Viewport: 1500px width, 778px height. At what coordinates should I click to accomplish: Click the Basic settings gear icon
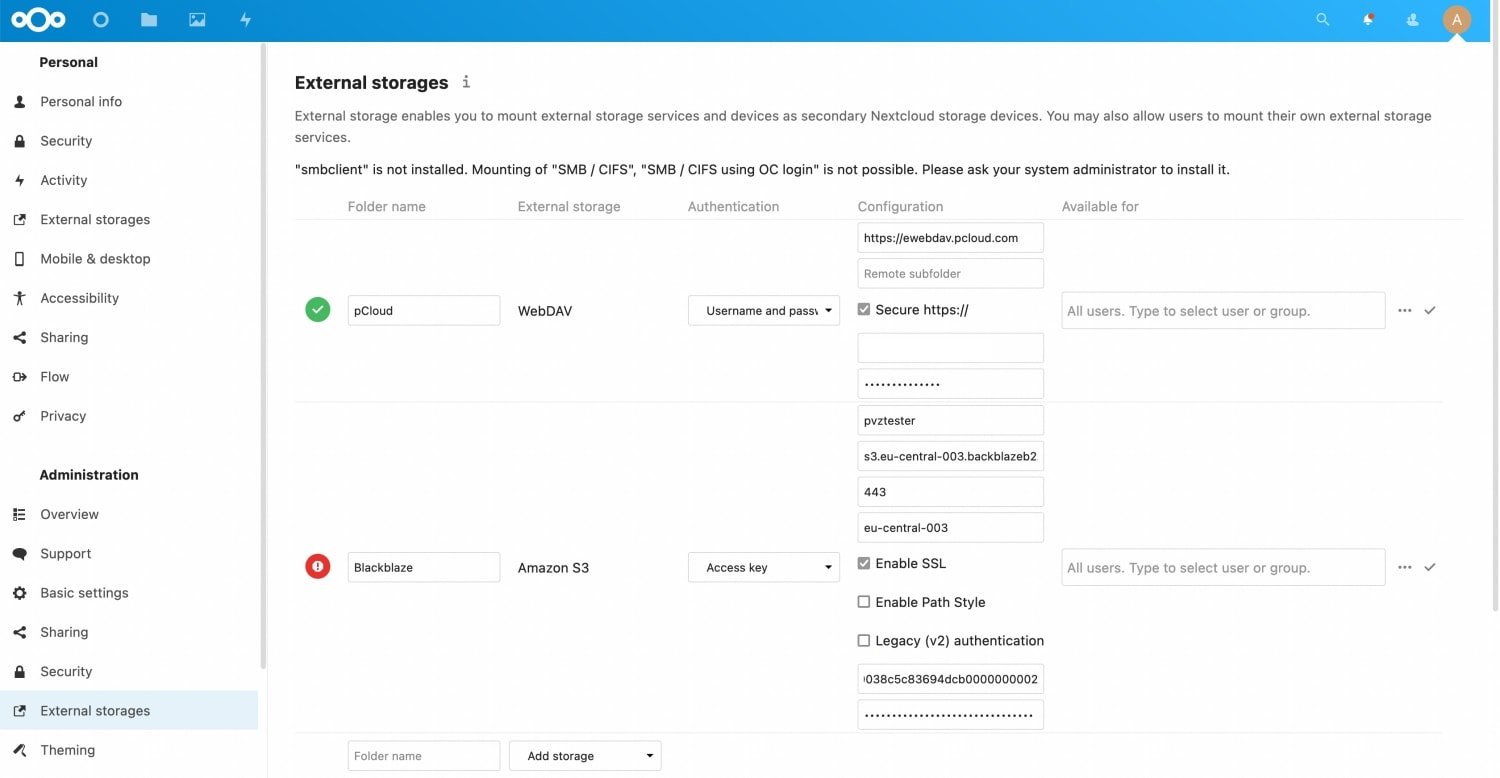click(19, 593)
